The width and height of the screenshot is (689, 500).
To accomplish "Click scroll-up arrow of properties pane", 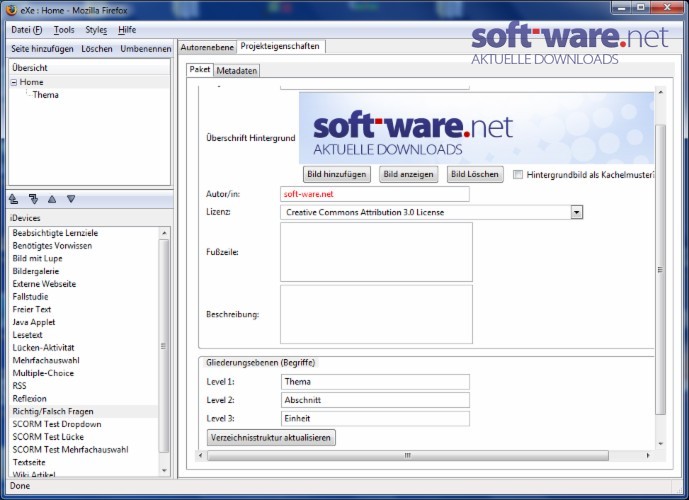I will pos(660,92).
